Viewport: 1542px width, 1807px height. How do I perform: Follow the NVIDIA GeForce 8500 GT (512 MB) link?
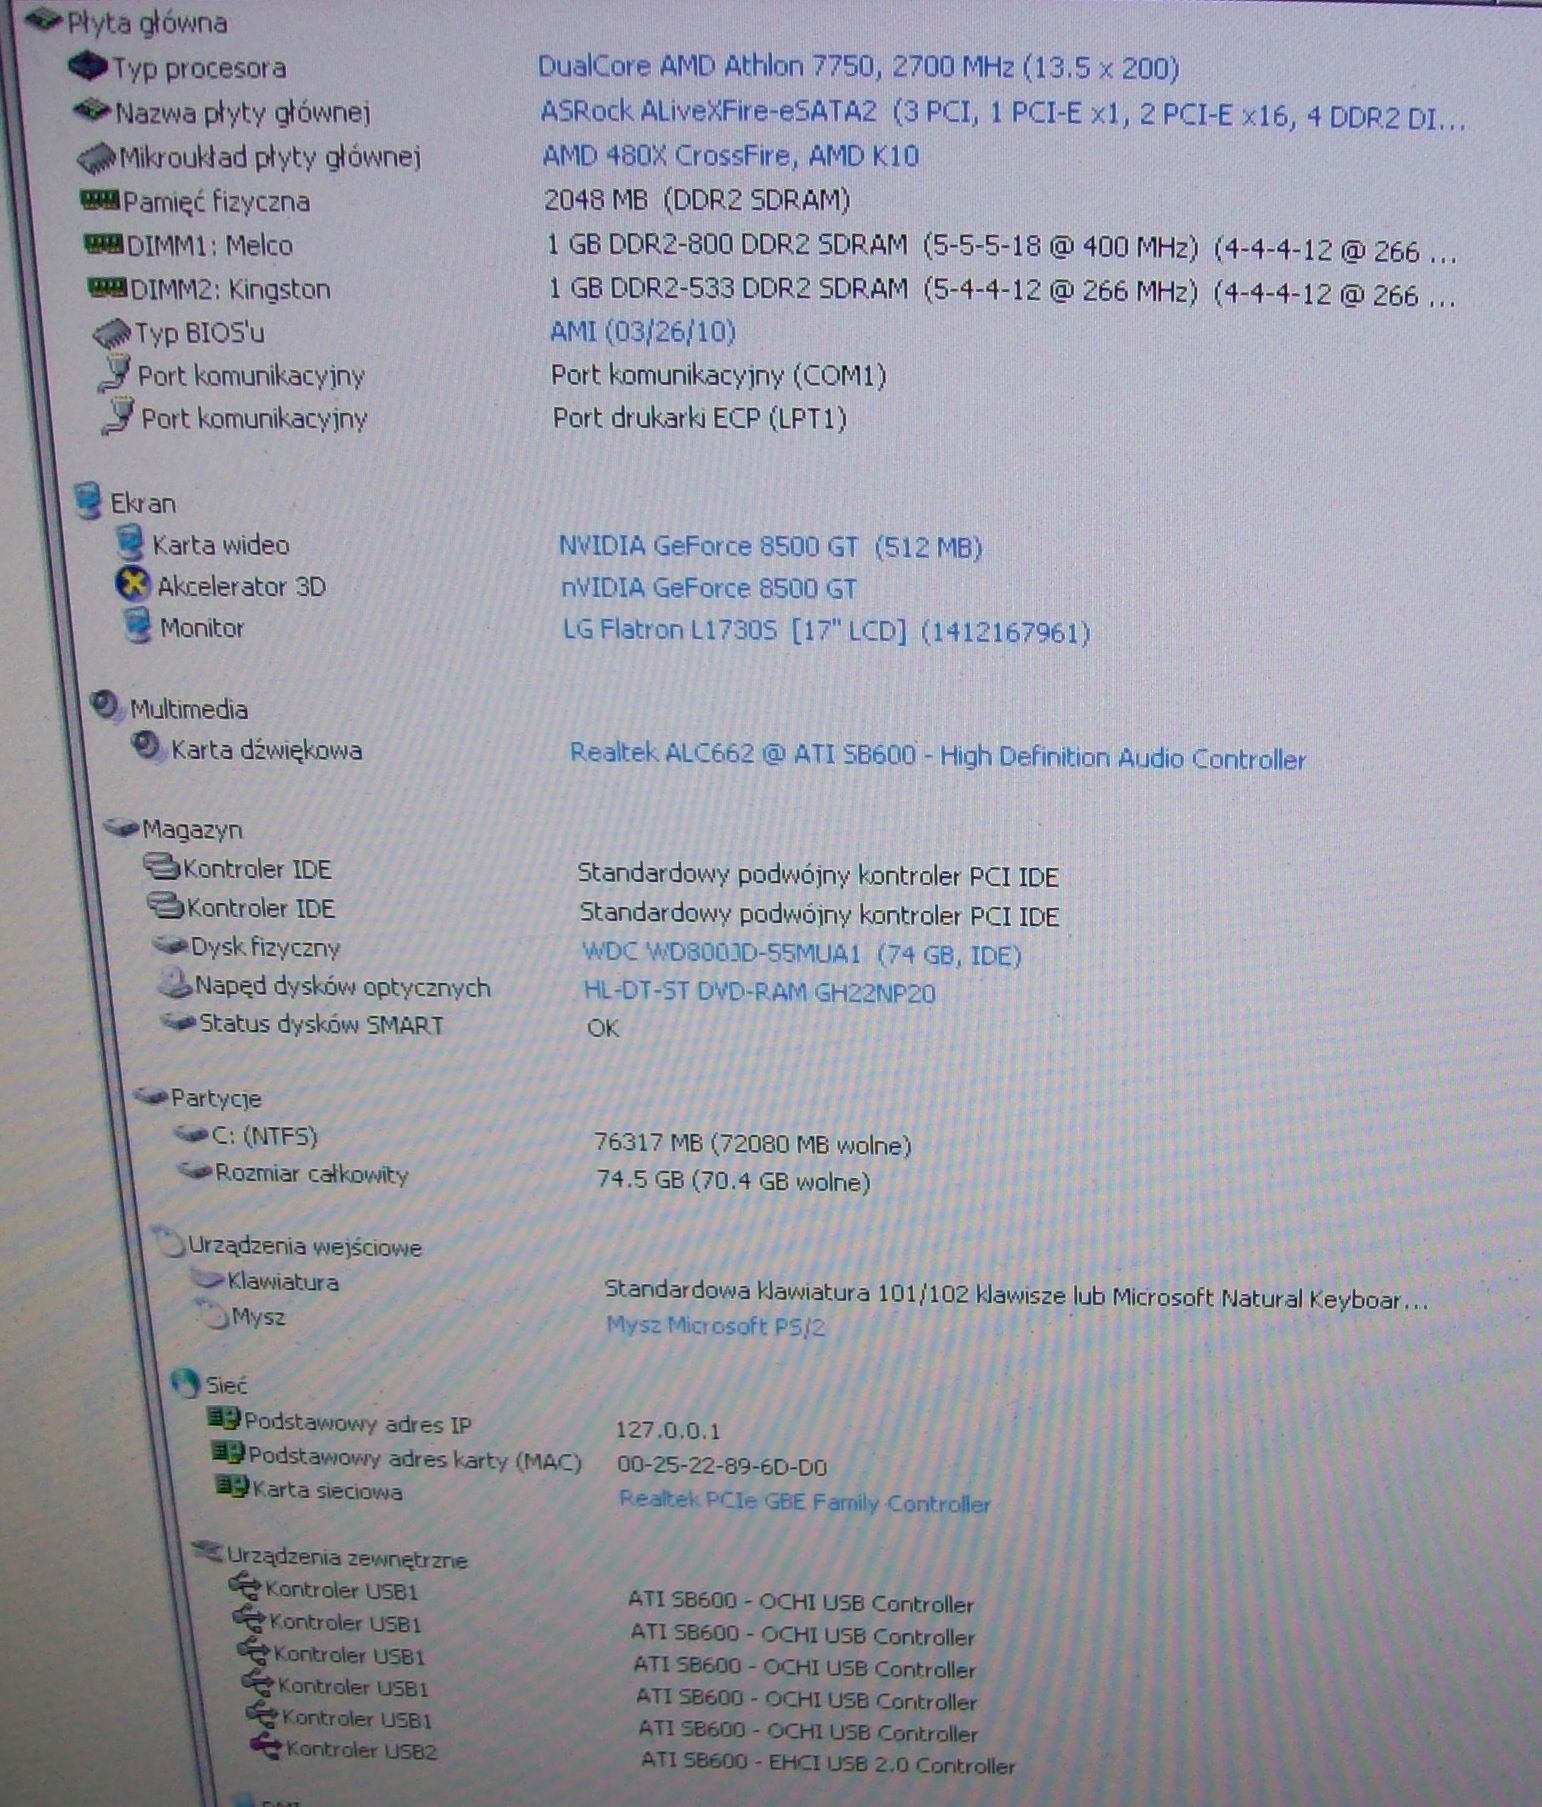770,547
